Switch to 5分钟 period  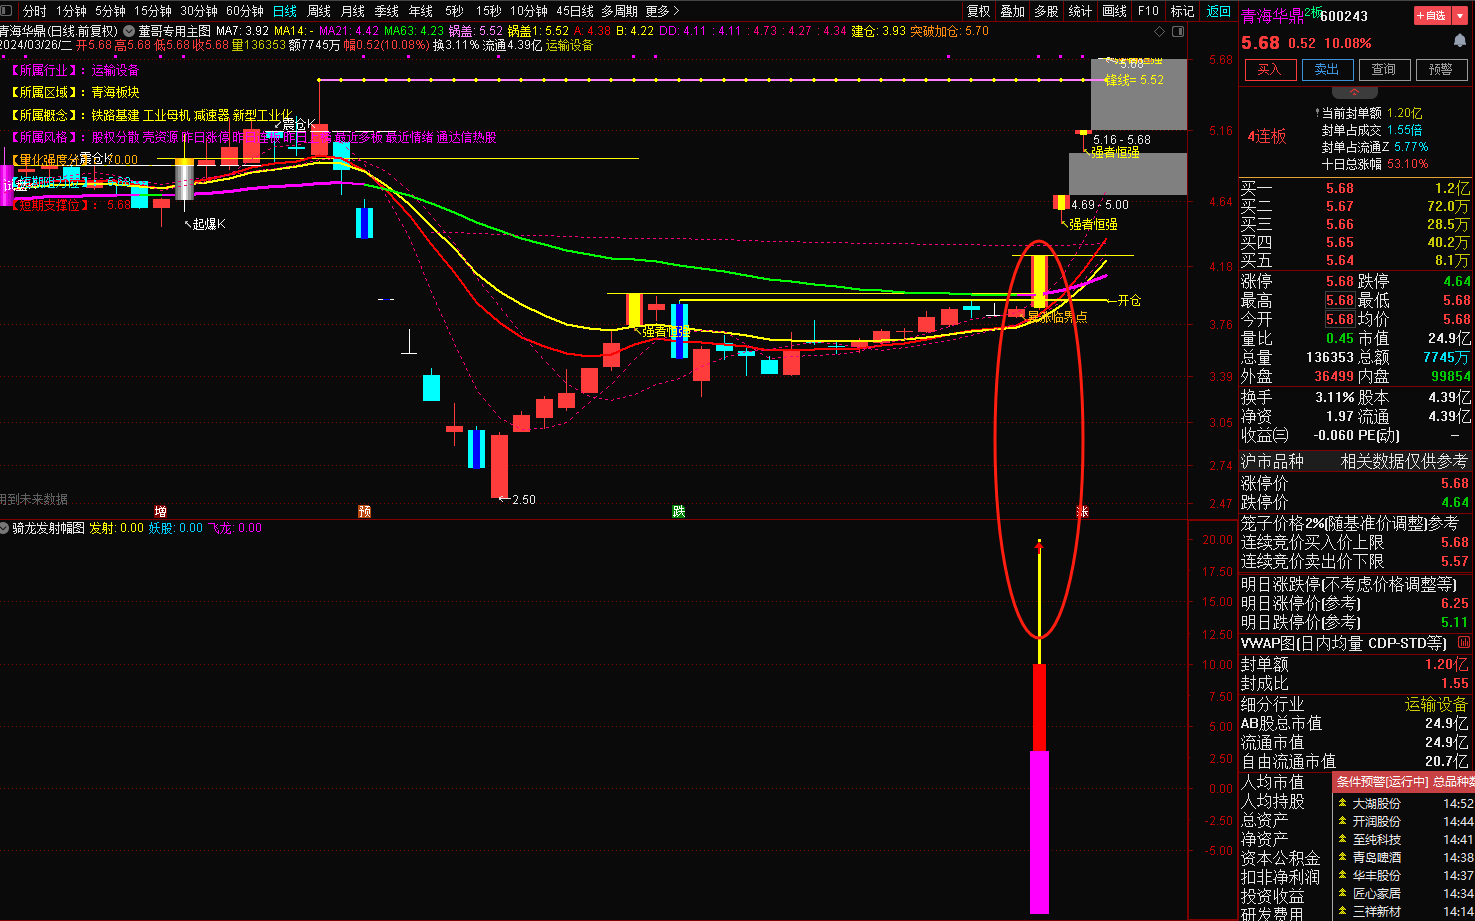pos(110,11)
